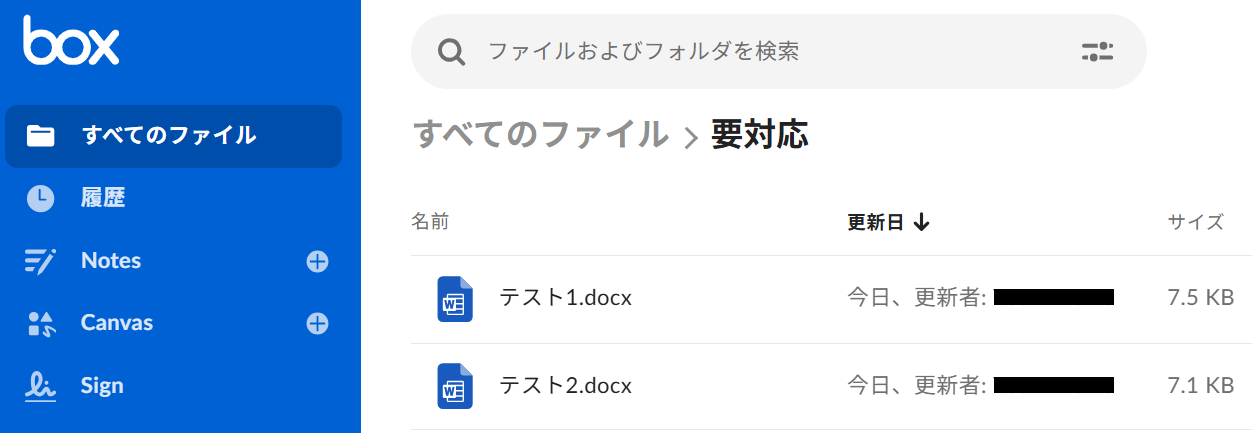1252x433 pixels.
Task: Click the all files folder icon
Action: click(x=40, y=136)
